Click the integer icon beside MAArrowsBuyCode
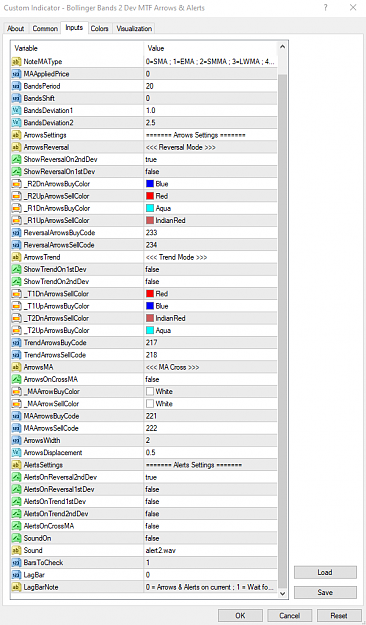Viewport: 366px width, 625px height. click(16, 416)
